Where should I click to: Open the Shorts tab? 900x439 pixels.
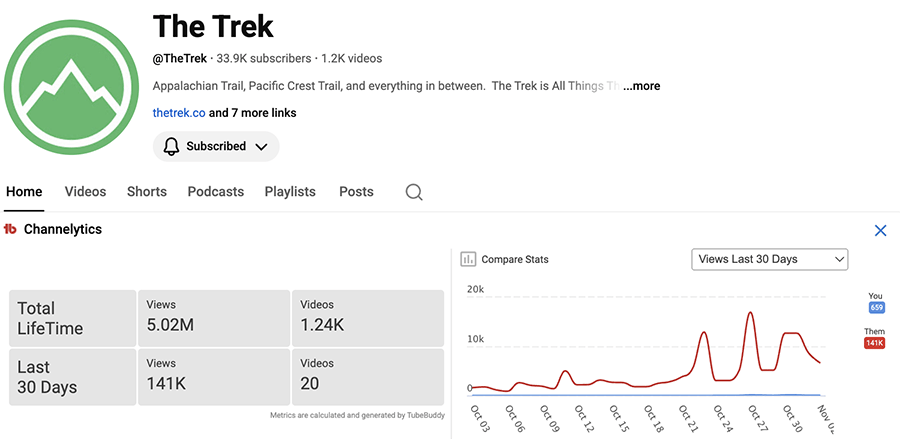[x=147, y=192]
